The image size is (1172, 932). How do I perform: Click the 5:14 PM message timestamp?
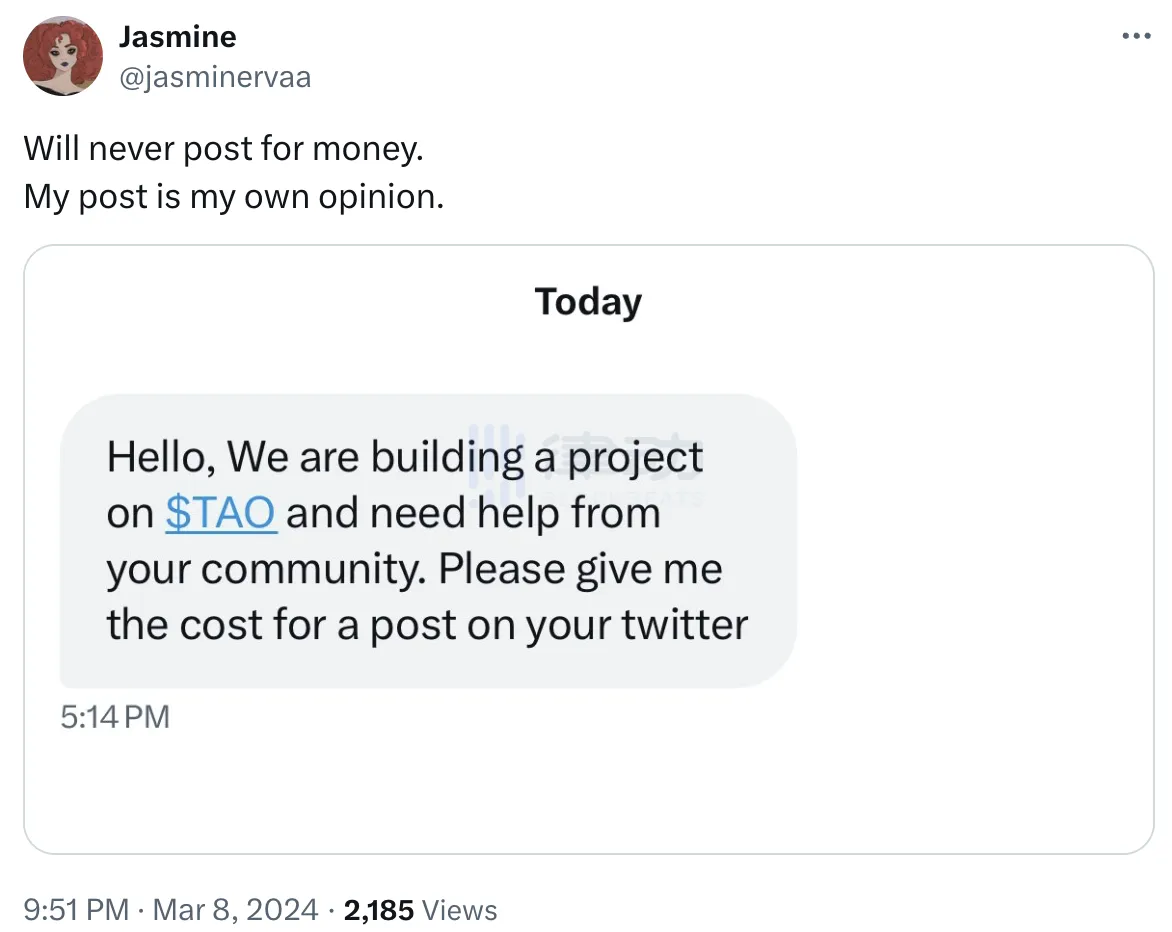pyautogui.click(x=115, y=716)
